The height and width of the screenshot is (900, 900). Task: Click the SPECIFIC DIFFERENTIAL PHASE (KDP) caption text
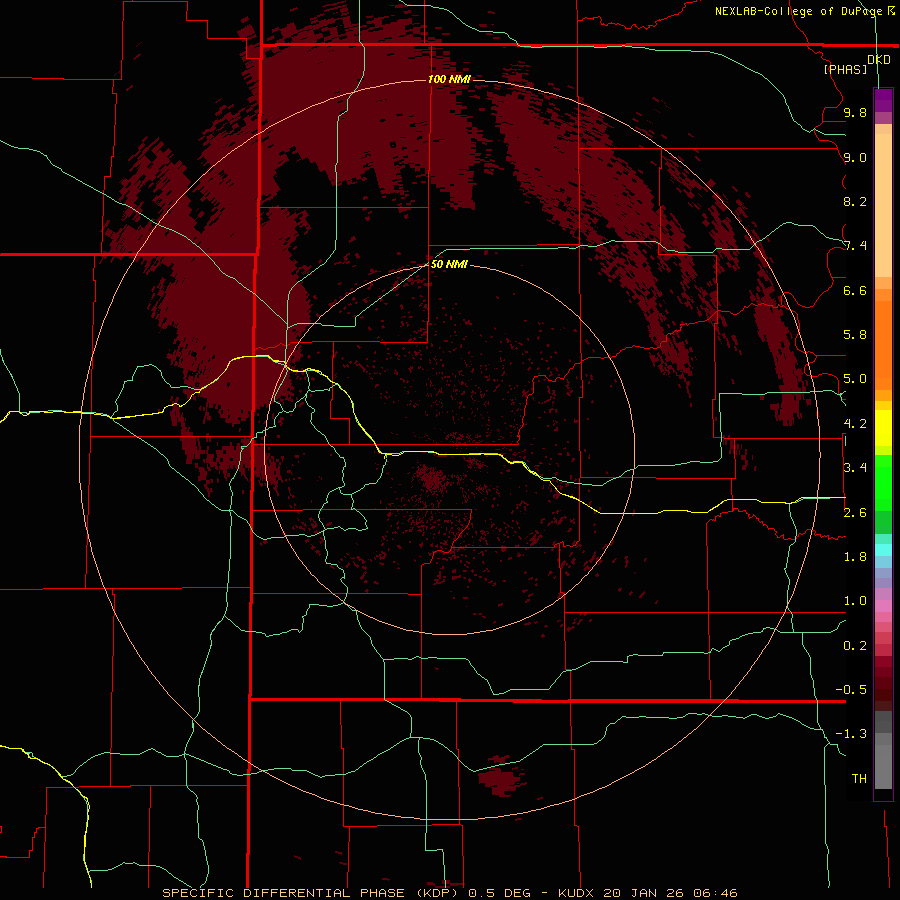tap(310, 893)
